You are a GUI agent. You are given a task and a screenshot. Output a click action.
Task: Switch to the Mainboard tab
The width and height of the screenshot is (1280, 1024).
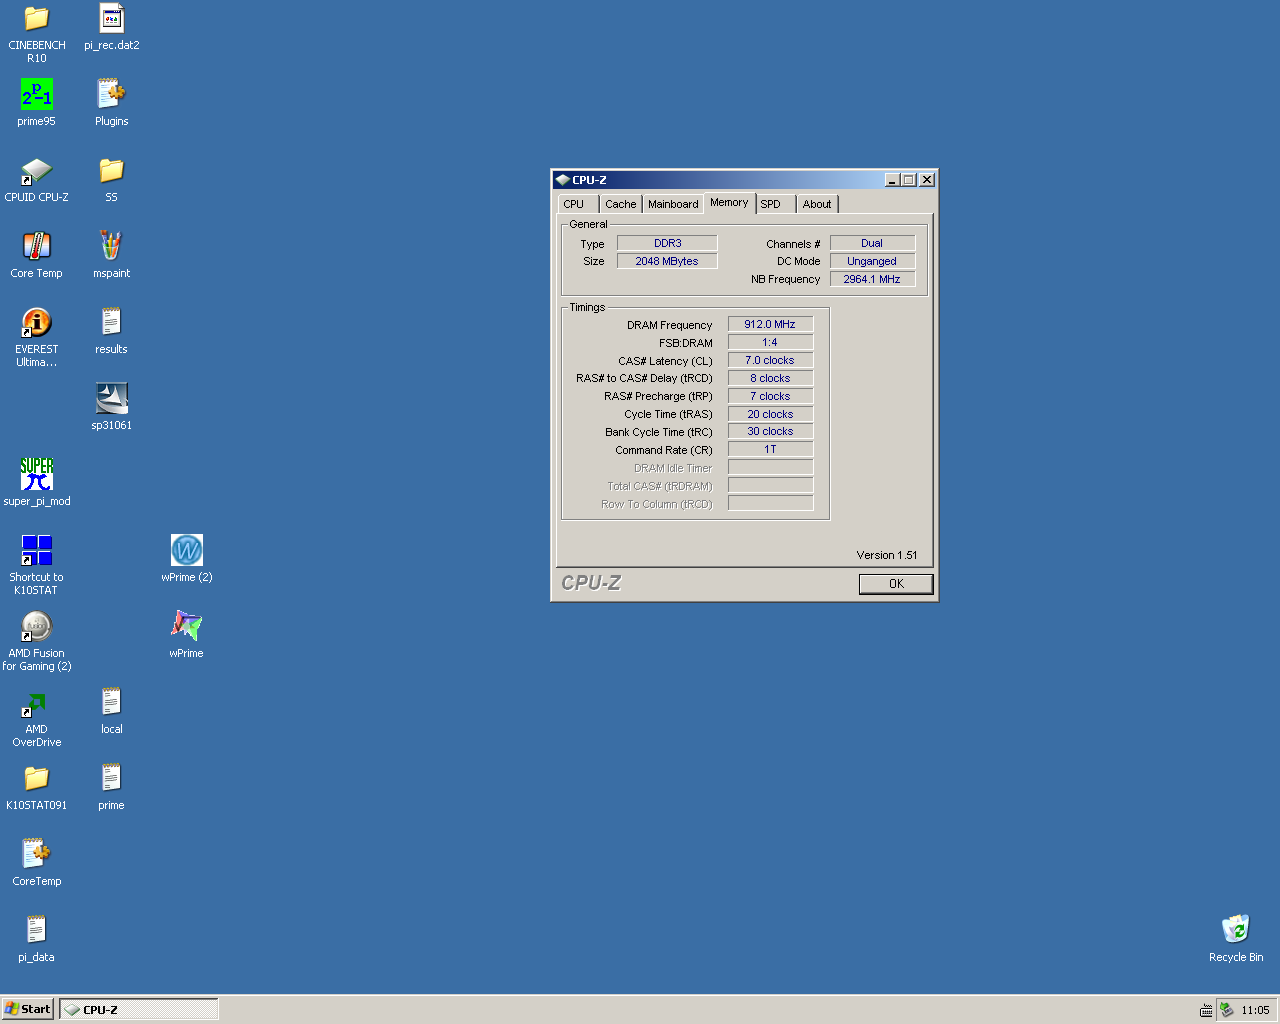(673, 204)
